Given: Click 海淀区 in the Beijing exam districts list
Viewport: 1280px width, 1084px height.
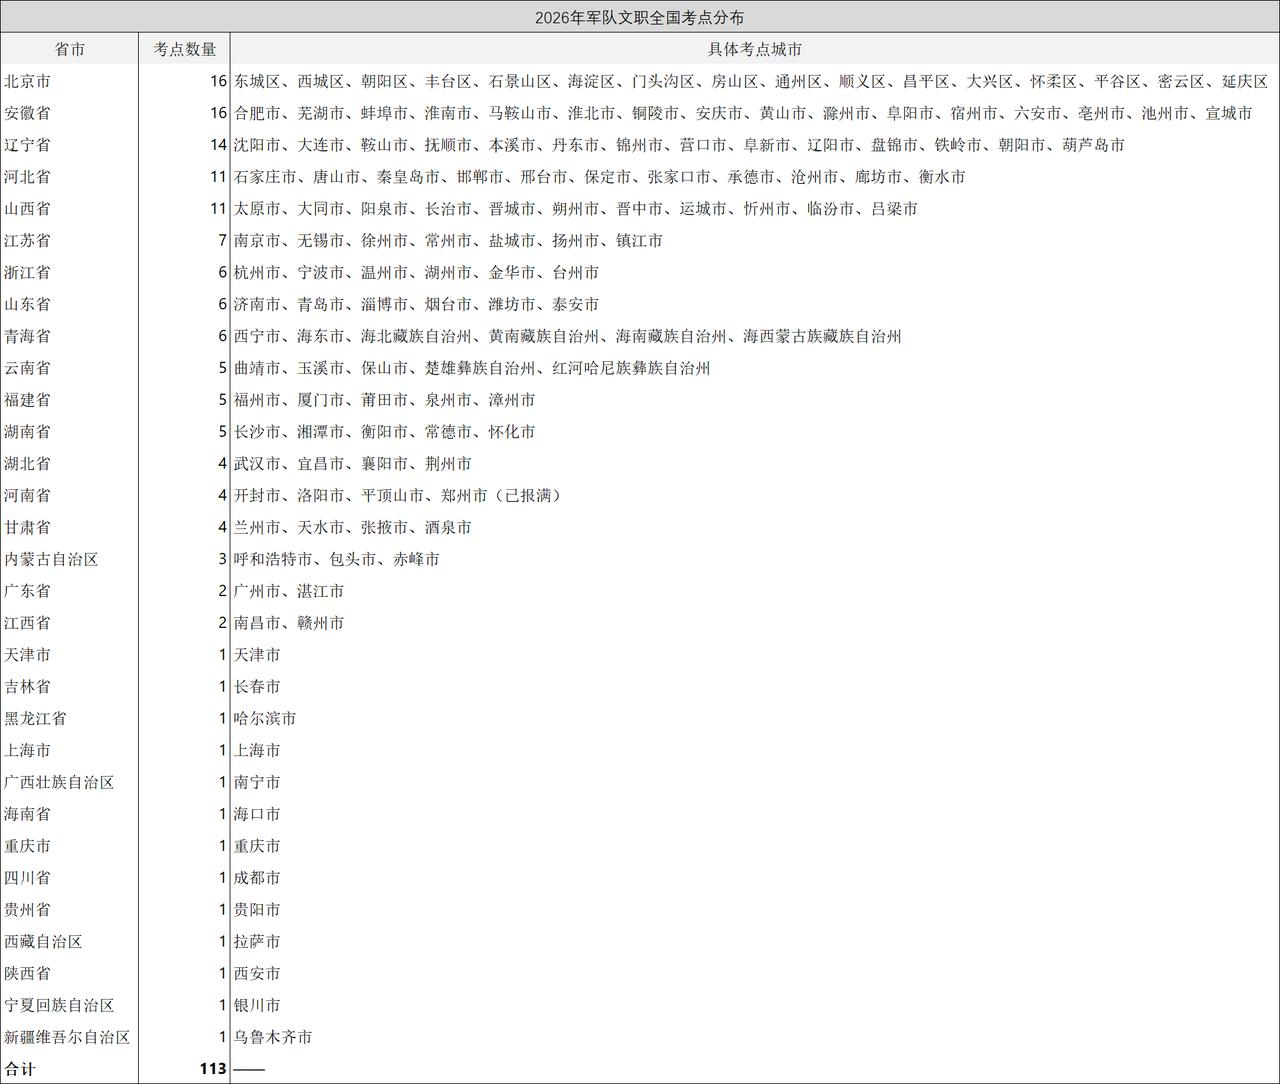Looking at the screenshot, I should pos(591,81).
